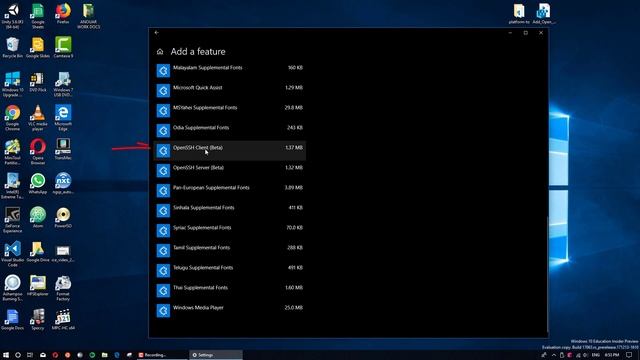Open Add_Open document on desktop
Image resolution: width=640 pixels, height=360 pixels.
click(x=544, y=14)
